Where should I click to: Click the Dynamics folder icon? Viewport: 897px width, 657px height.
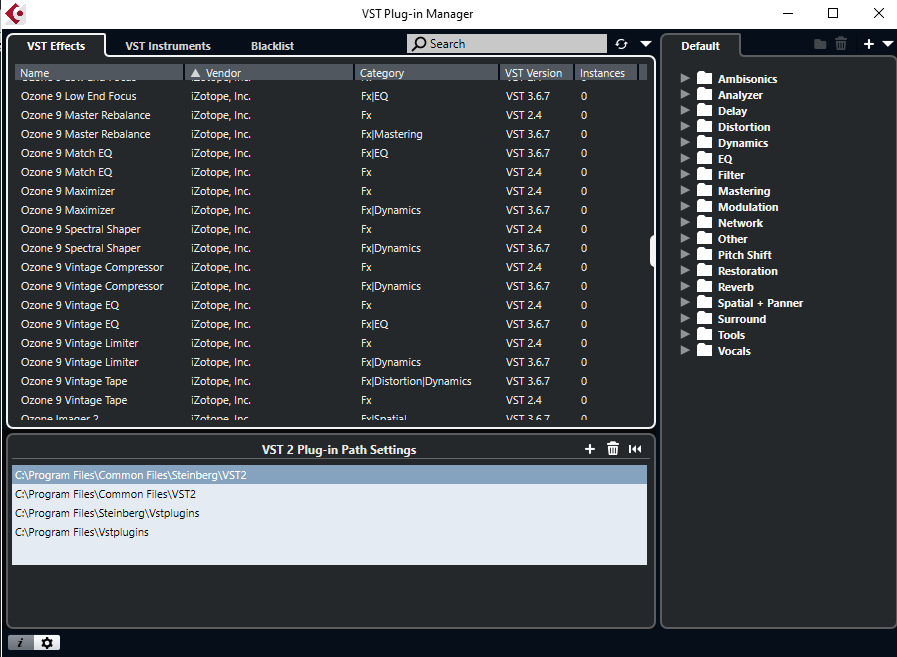[704, 143]
